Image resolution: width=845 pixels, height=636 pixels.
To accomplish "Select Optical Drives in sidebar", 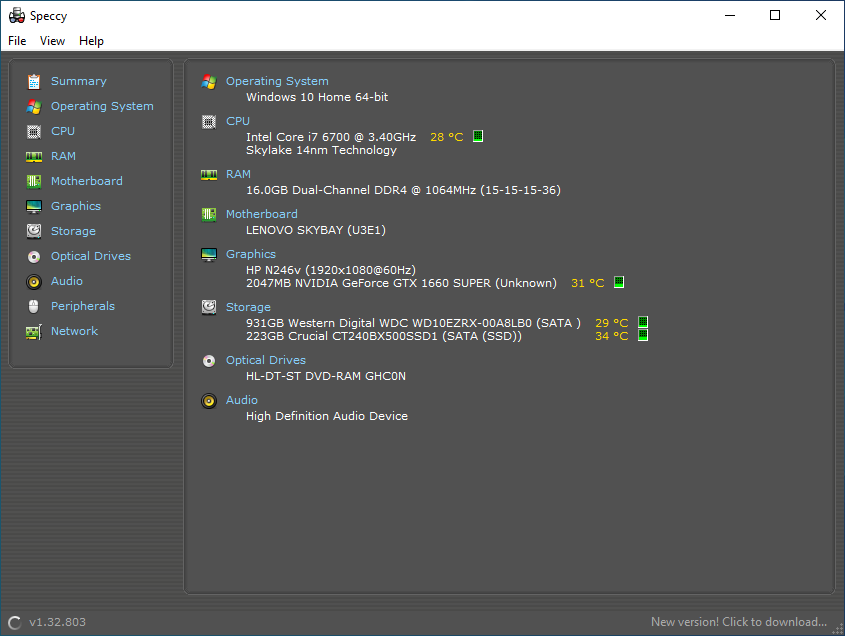I will point(91,256).
